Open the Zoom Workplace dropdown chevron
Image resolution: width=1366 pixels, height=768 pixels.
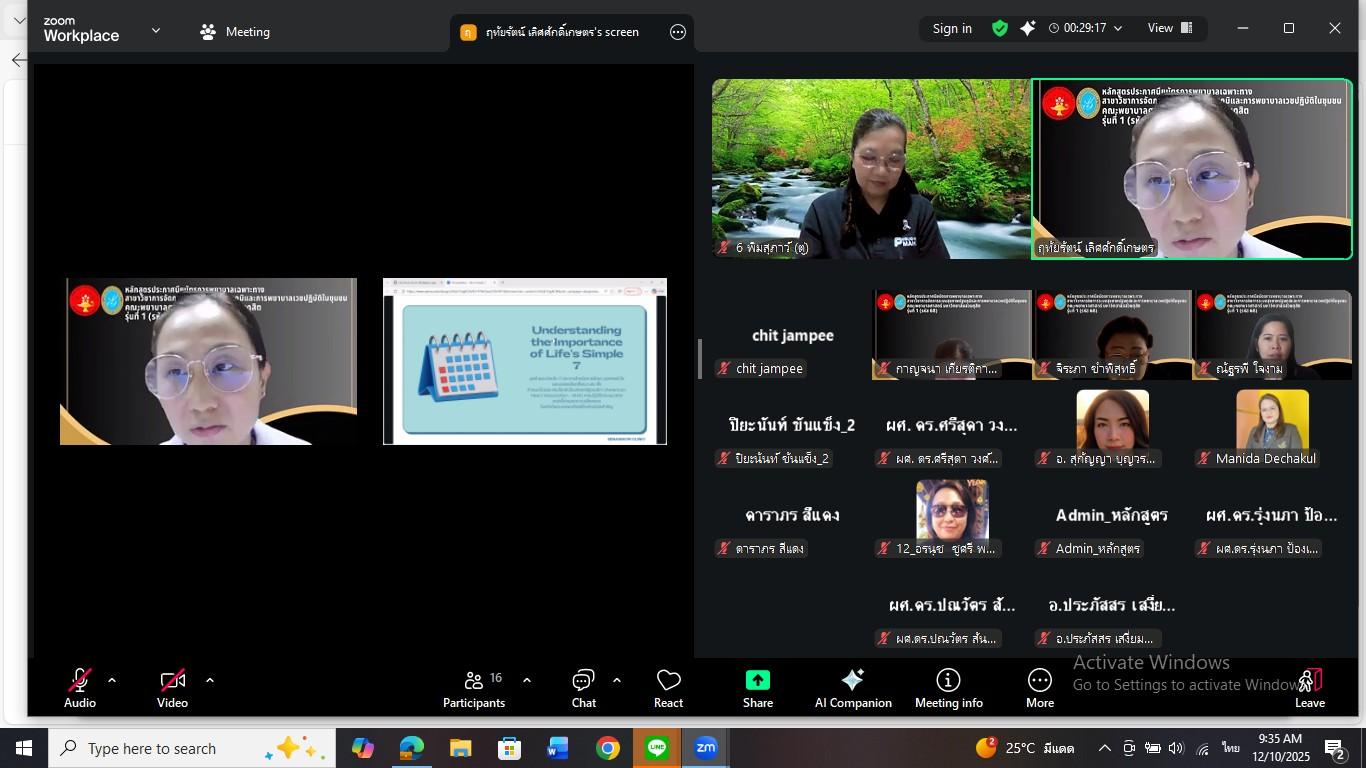click(156, 31)
